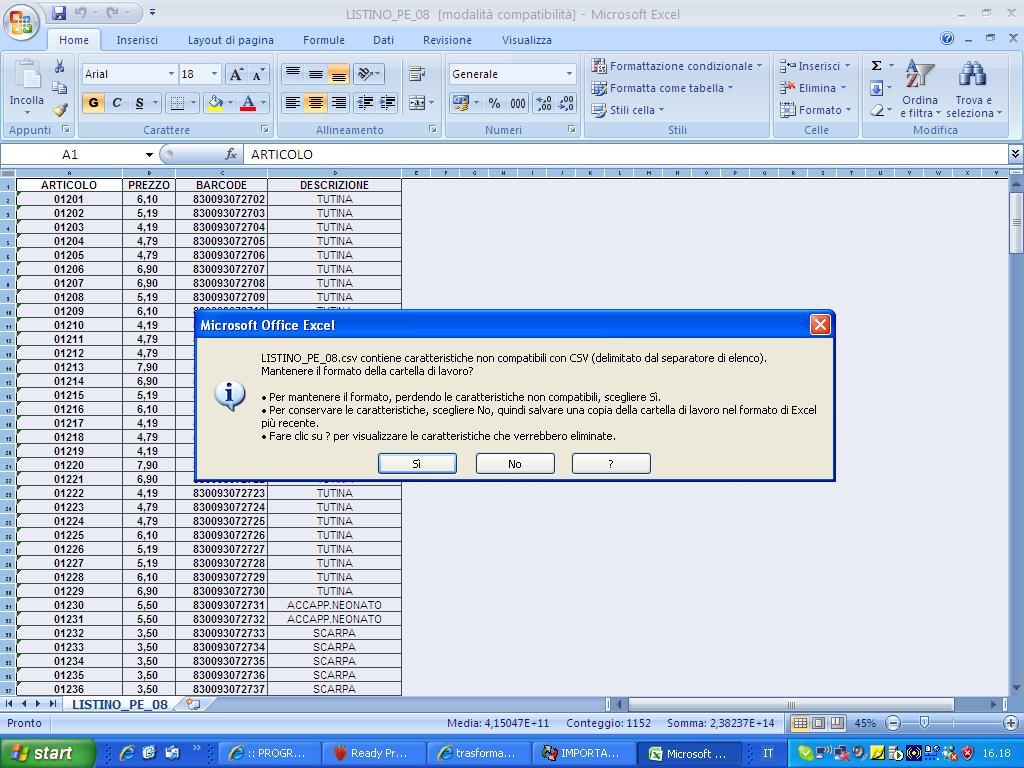This screenshot has height=768, width=1024.
Task: Open the Dati ribbon tab
Action: [x=383, y=40]
